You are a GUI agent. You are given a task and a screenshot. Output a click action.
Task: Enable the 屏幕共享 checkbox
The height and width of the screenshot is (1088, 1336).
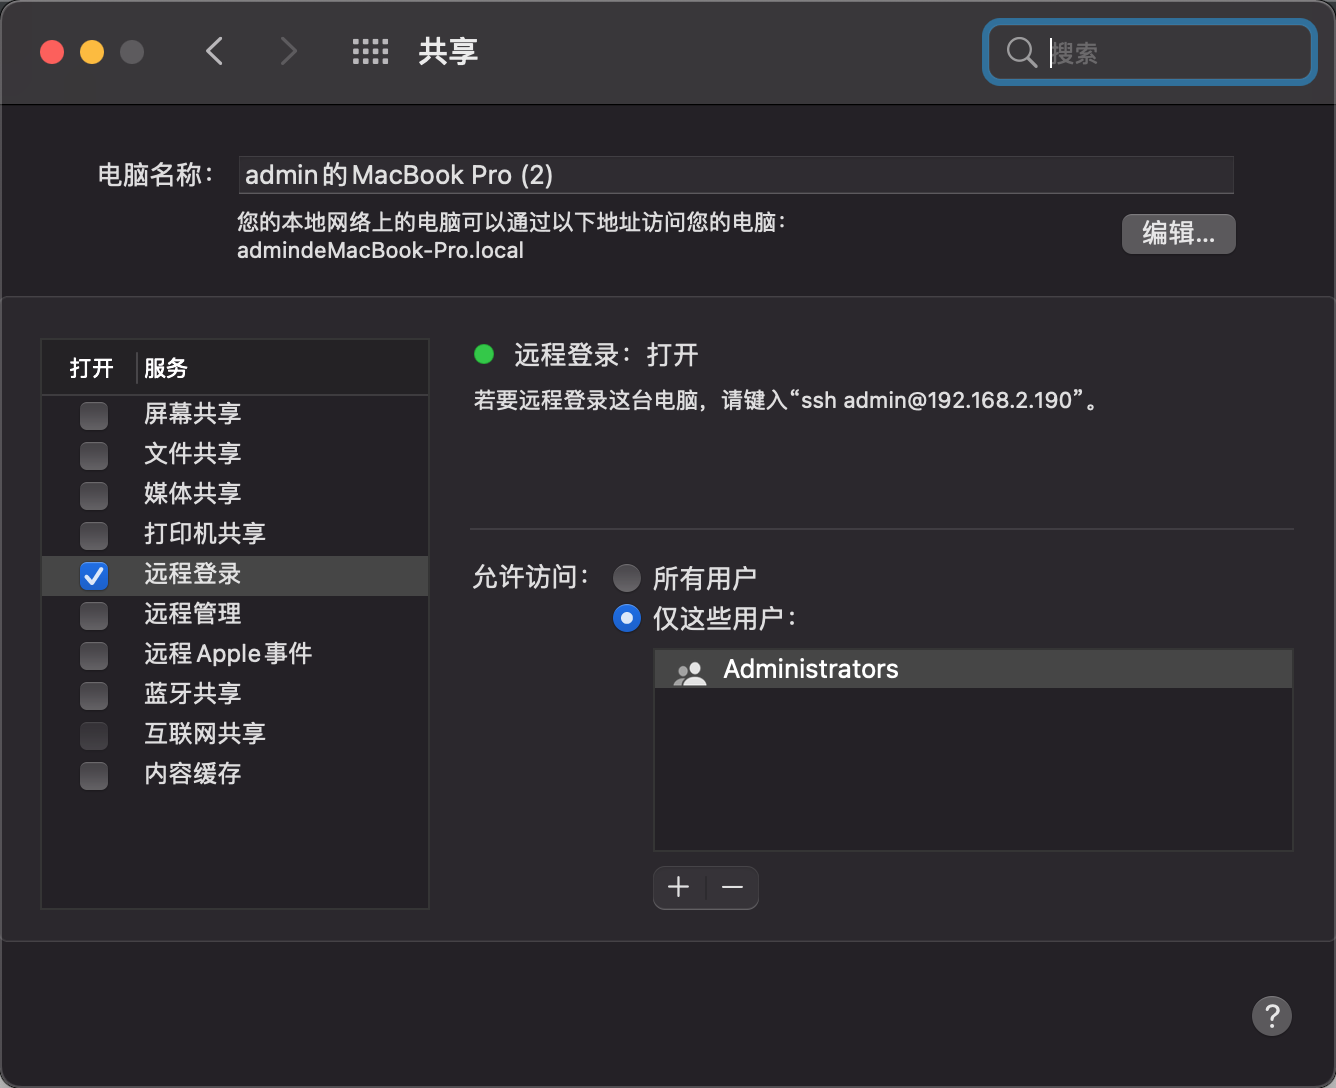(x=94, y=415)
